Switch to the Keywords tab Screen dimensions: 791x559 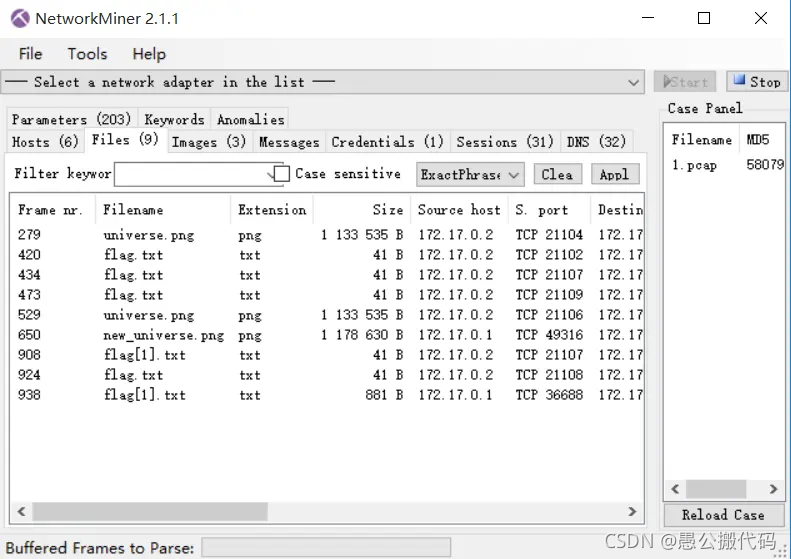[x=174, y=119]
